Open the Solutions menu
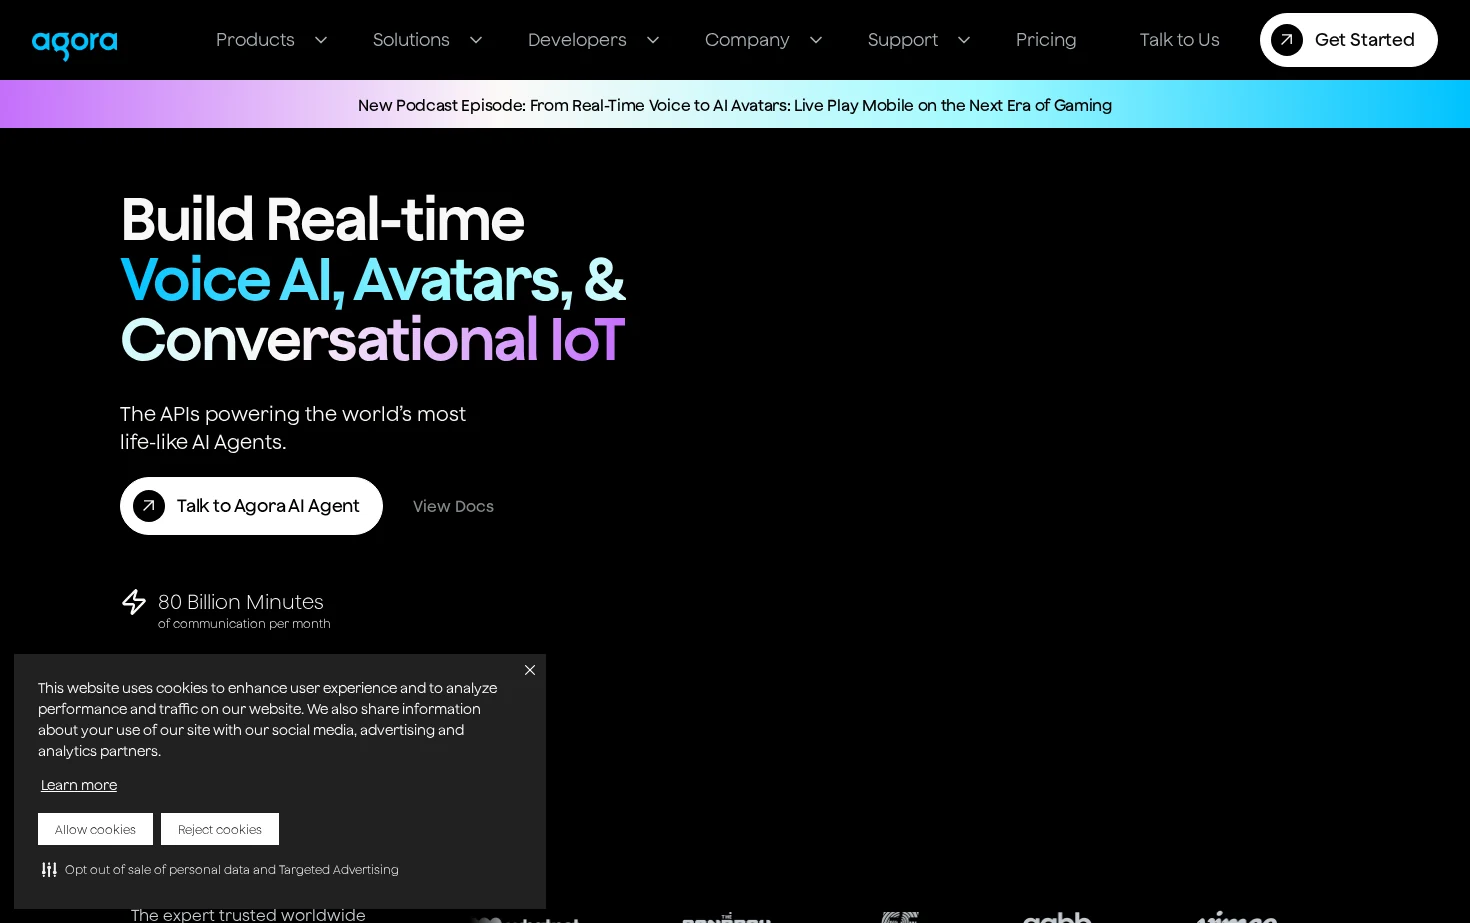Image resolution: width=1470 pixels, height=923 pixels. [x=411, y=40]
